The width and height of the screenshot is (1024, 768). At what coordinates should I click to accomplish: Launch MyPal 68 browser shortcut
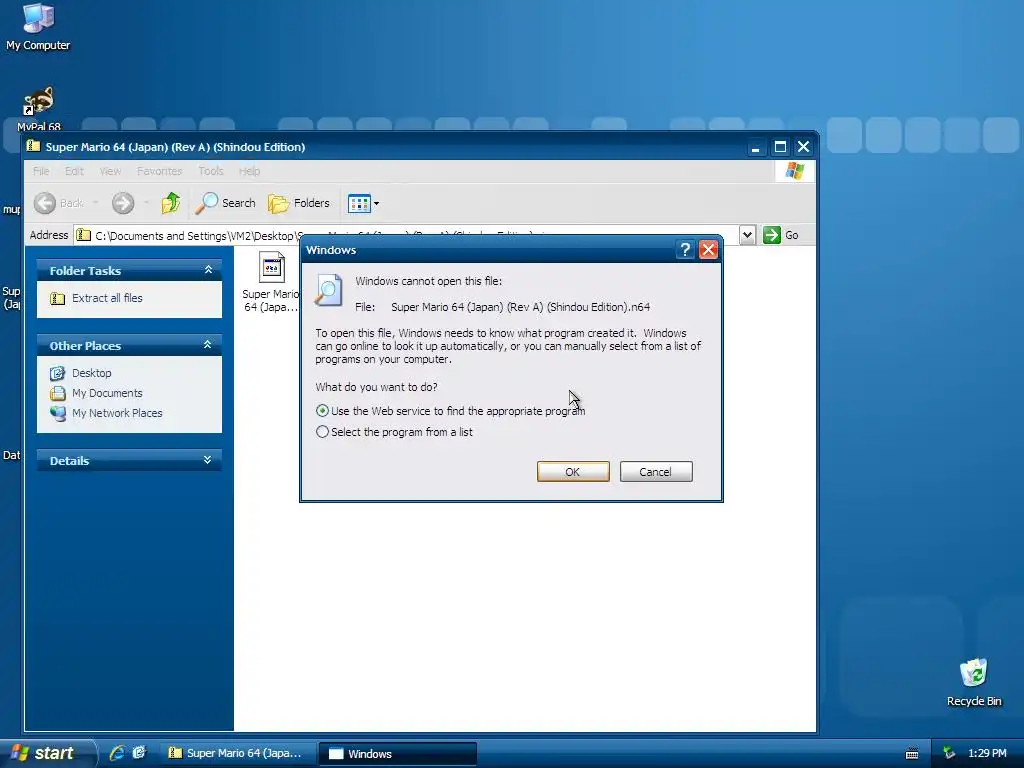pyautogui.click(x=39, y=108)
